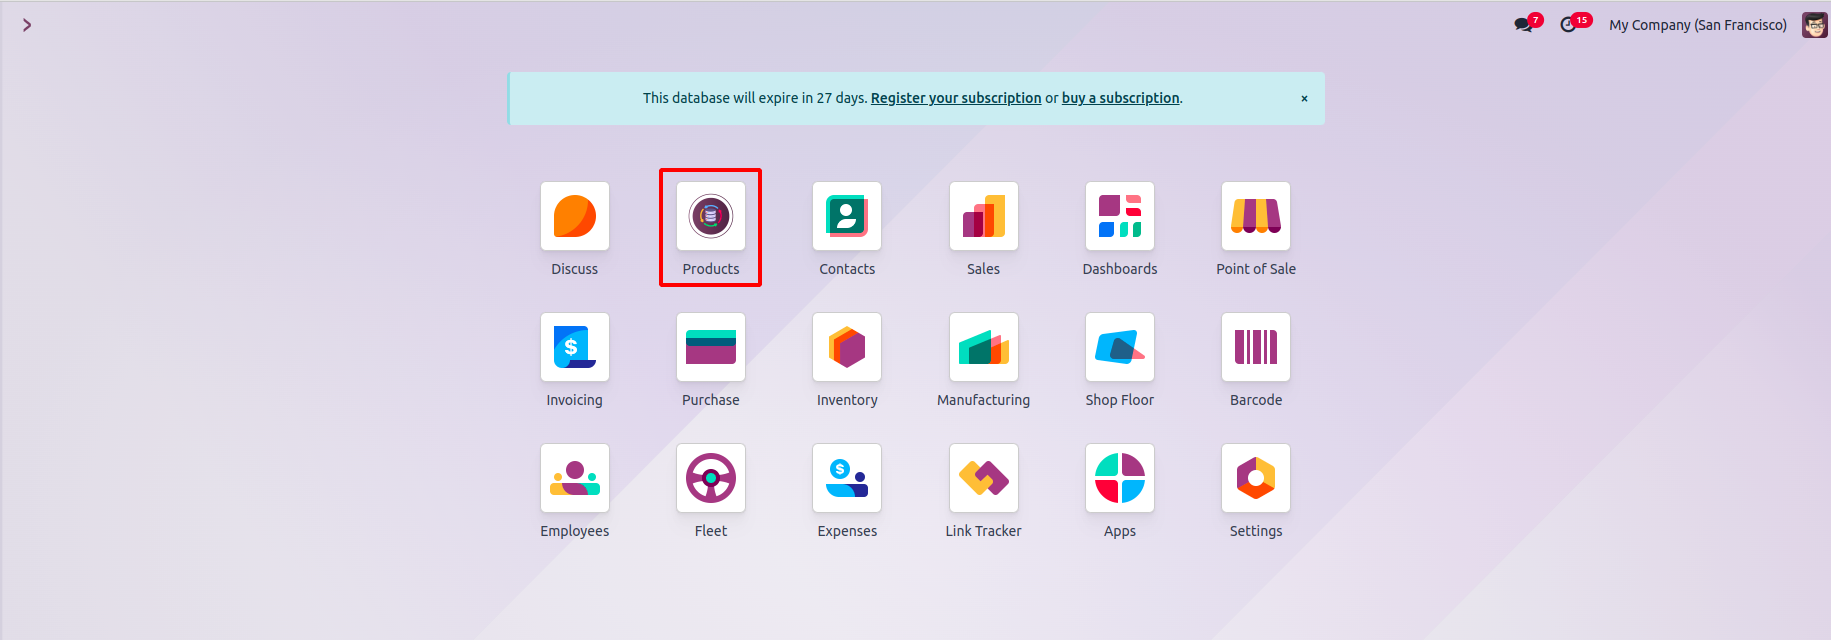
Task: Click the Register your subscription link
Action: coord(956,98)
